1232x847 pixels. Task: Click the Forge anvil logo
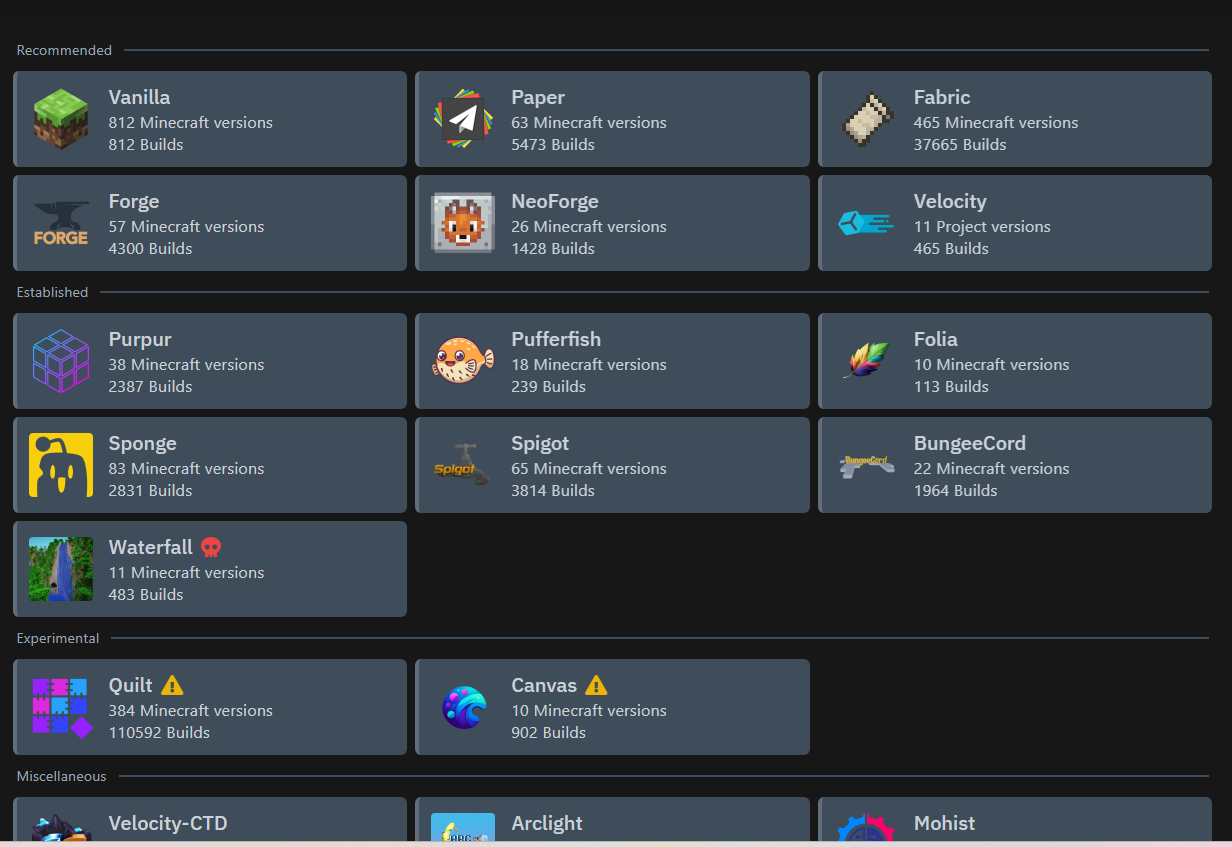click(x=61, y=223)
